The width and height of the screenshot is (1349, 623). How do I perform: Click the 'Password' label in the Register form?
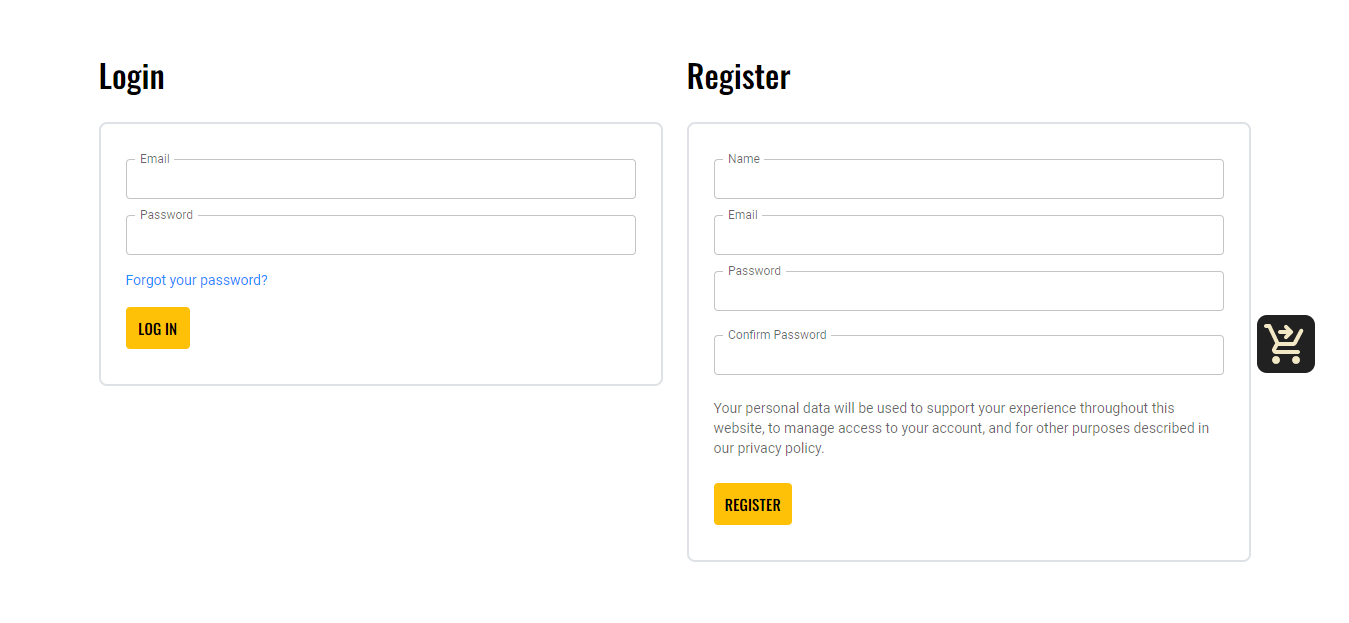[x=753, y=270]
